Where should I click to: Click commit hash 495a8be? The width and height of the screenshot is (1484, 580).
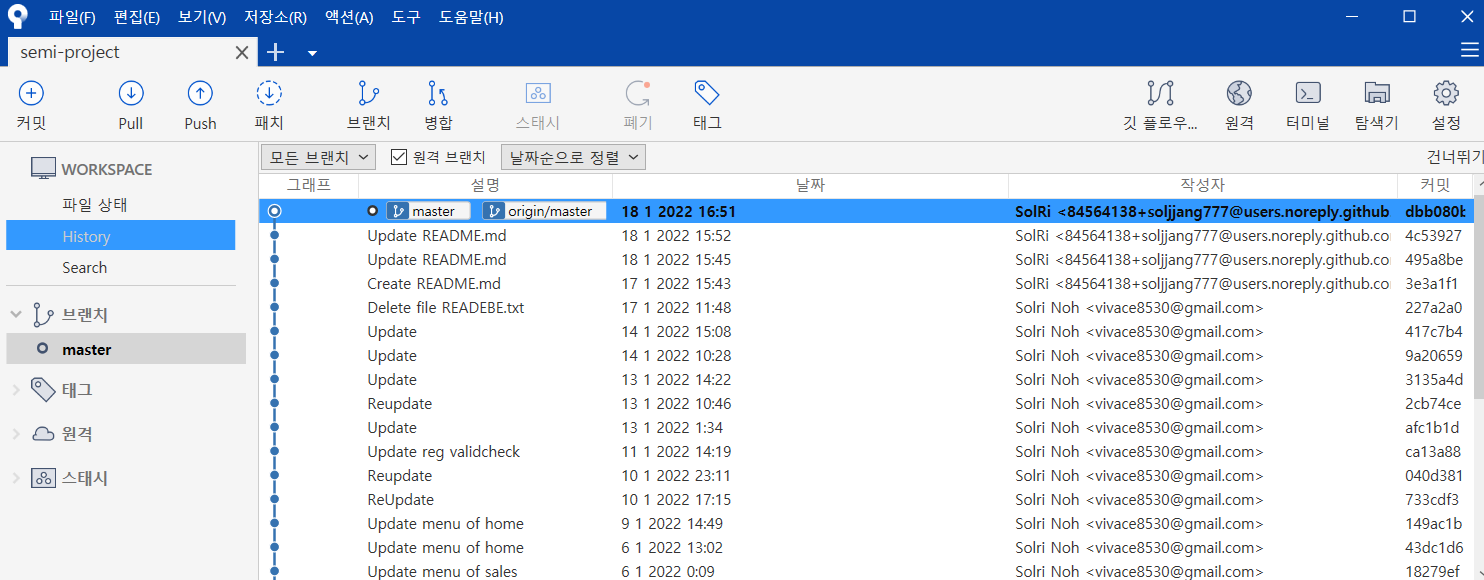[1433, 260]
